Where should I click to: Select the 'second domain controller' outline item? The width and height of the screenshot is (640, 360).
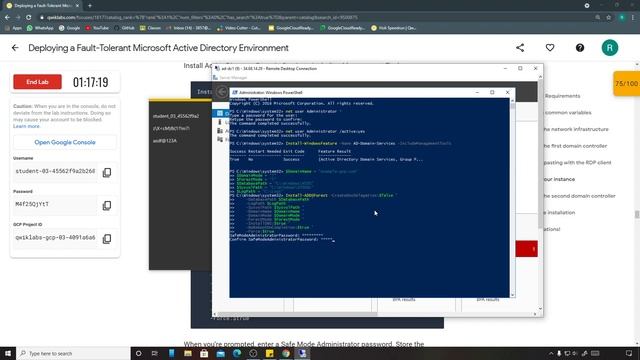(580, 196)
